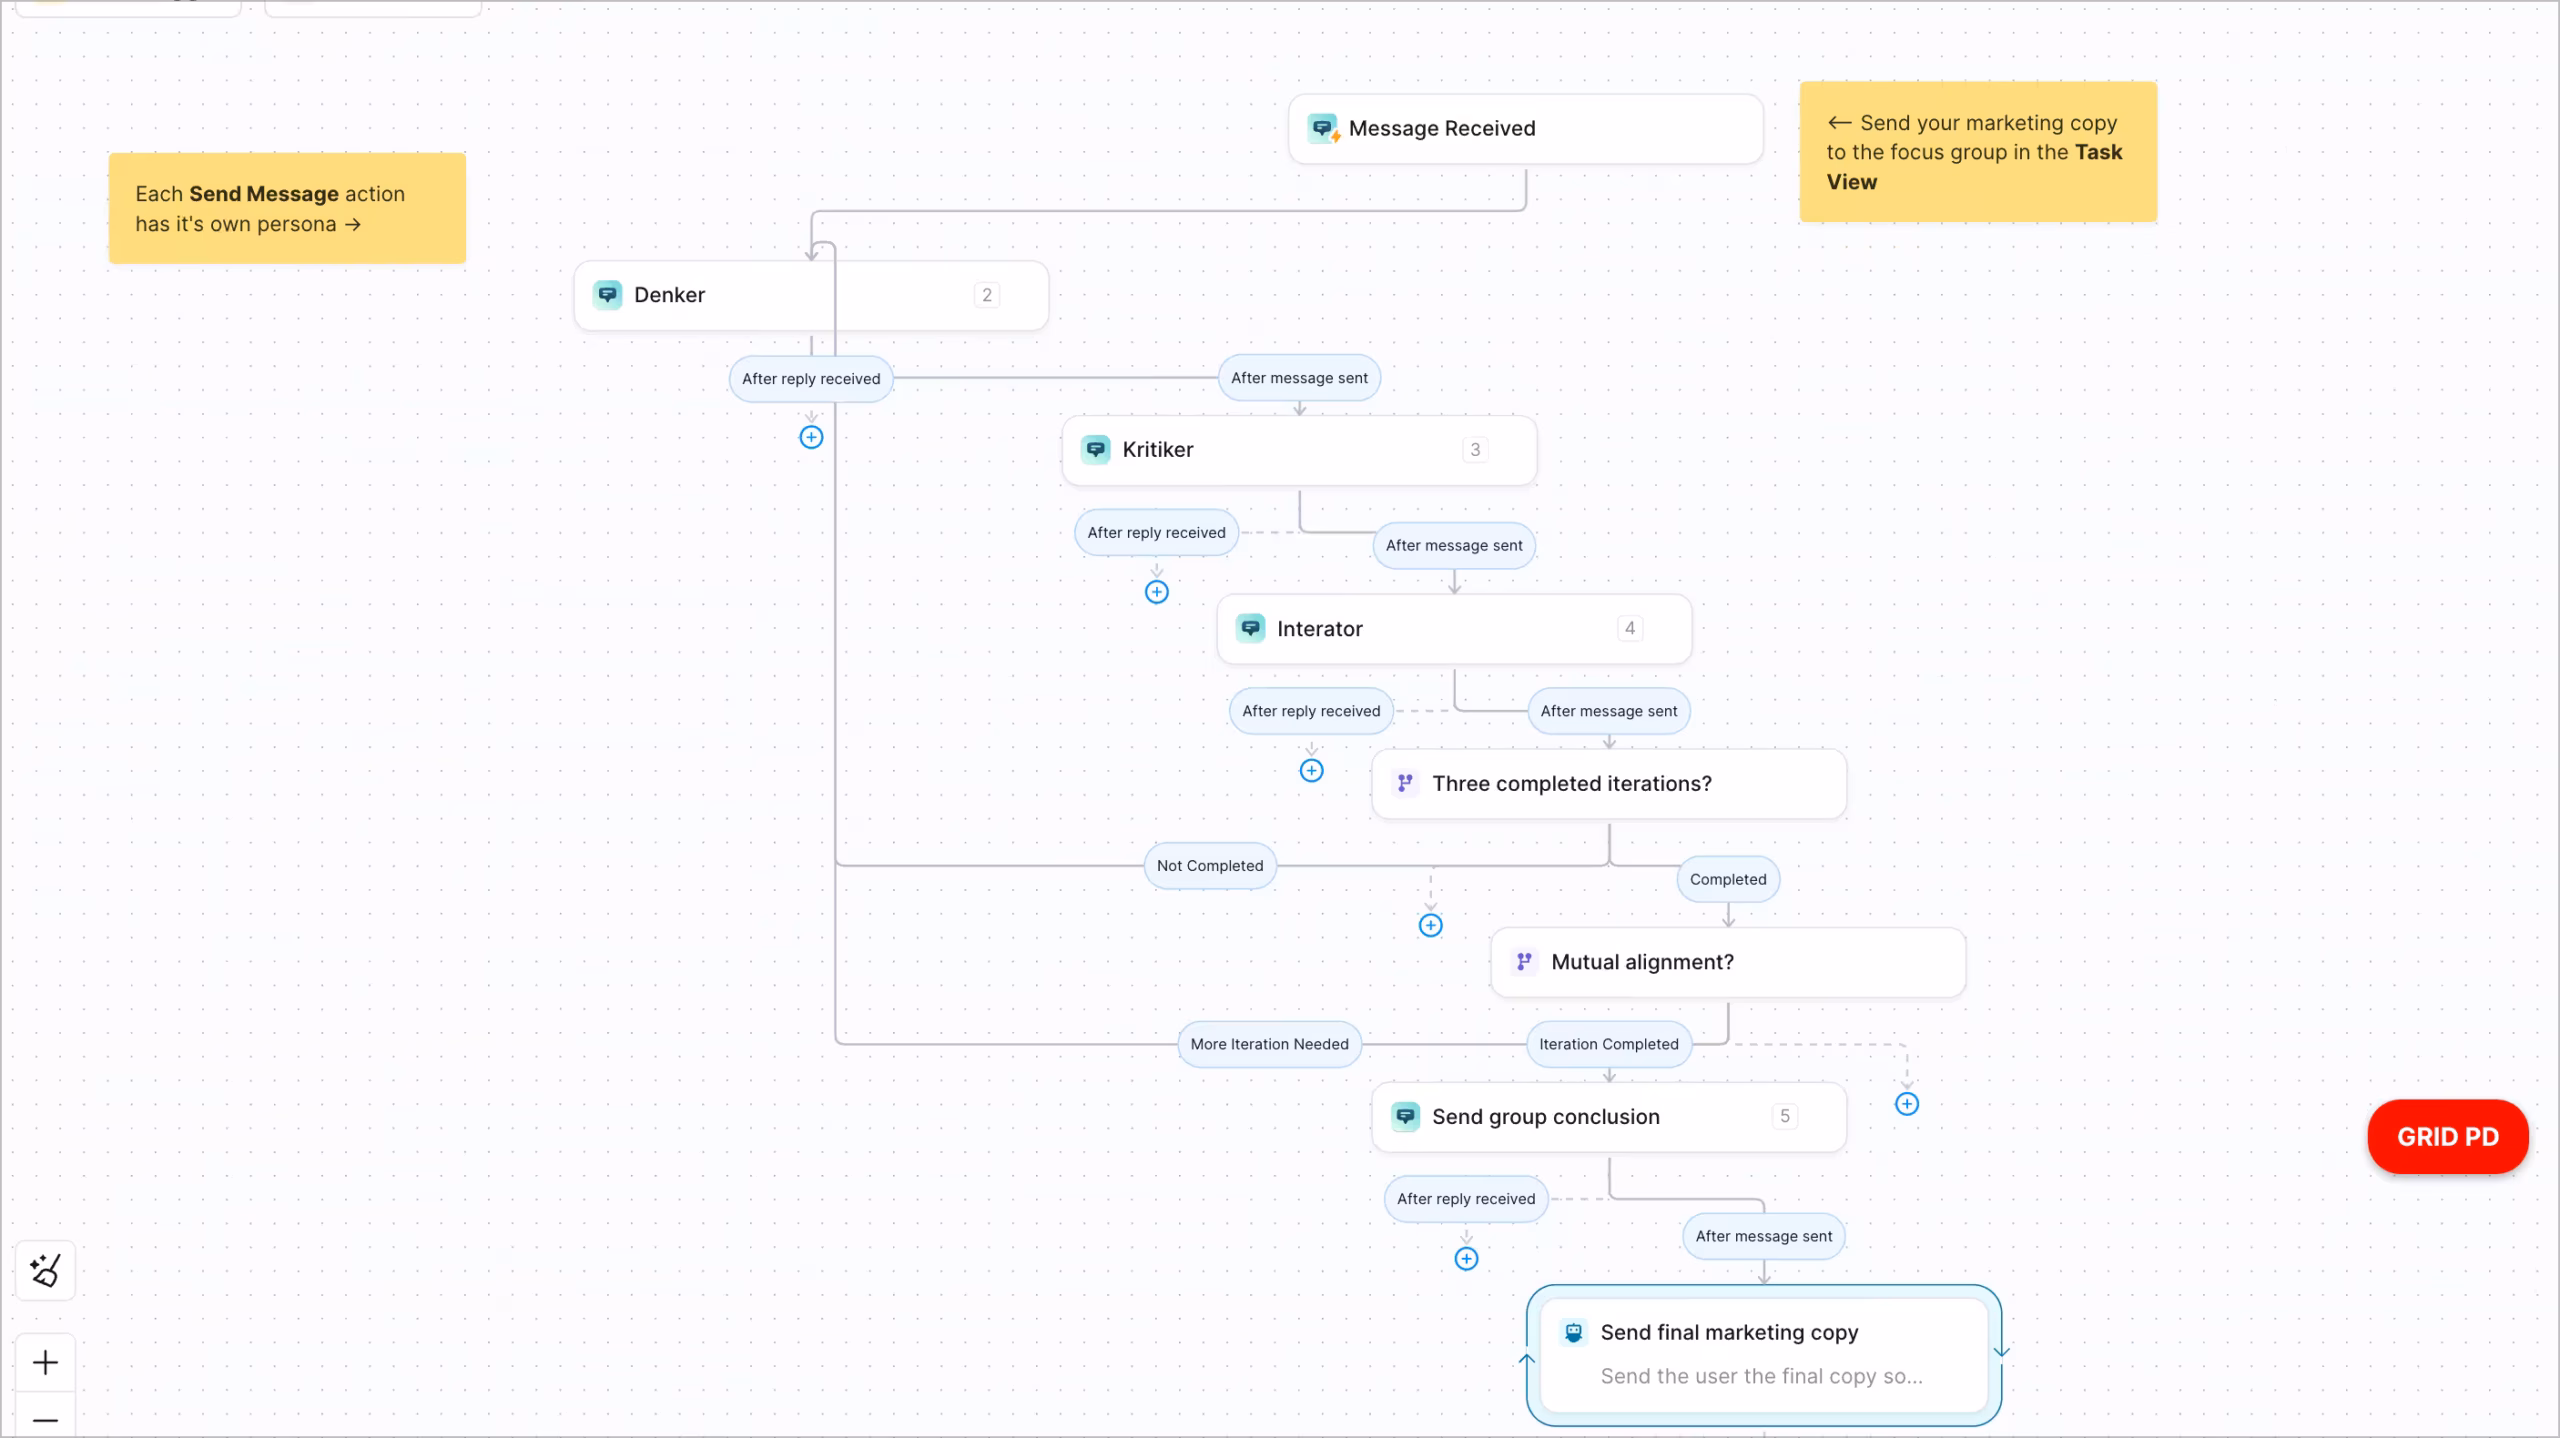Click the Kritiker node message icon
2560x1438 pixels.
tap(1095, 449)
